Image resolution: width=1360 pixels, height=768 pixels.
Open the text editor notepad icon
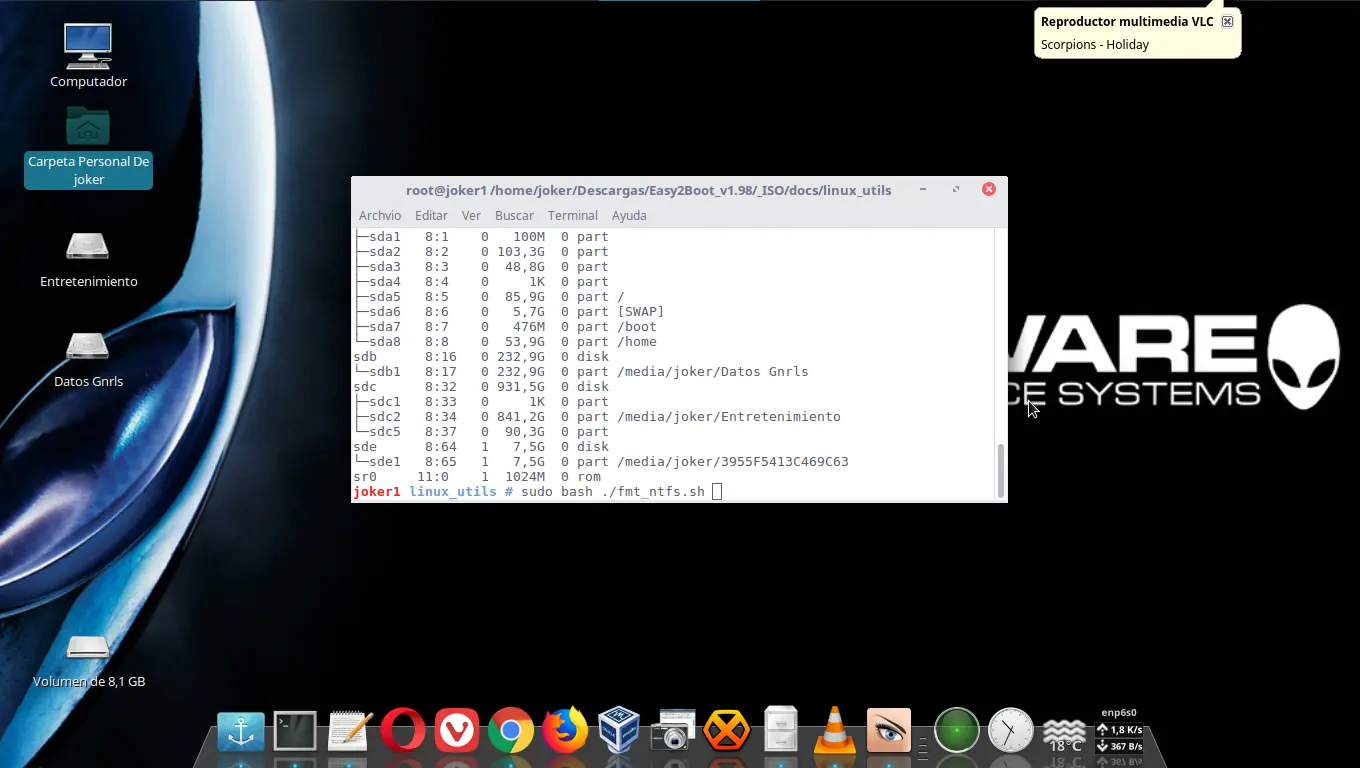(349, 732)
